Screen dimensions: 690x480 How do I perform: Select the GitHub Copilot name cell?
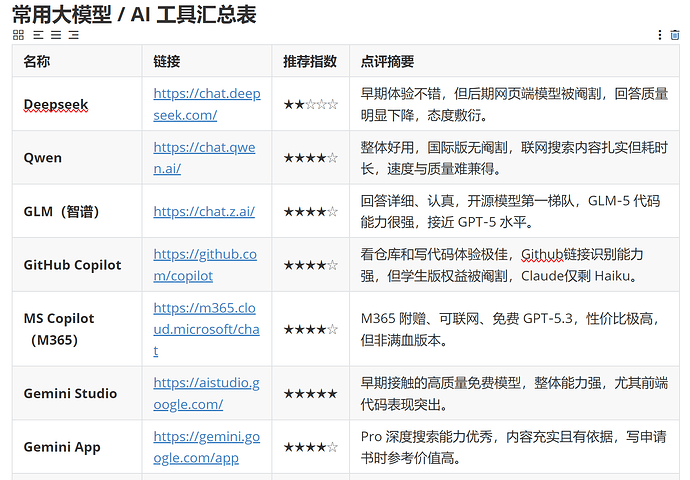coord(77,265)
